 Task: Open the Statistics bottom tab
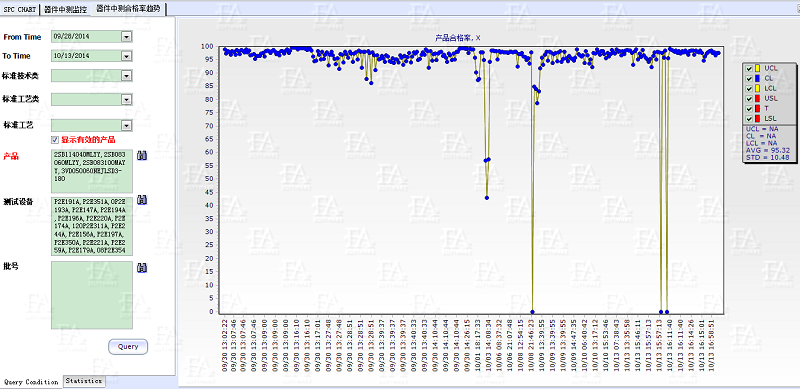84,381
